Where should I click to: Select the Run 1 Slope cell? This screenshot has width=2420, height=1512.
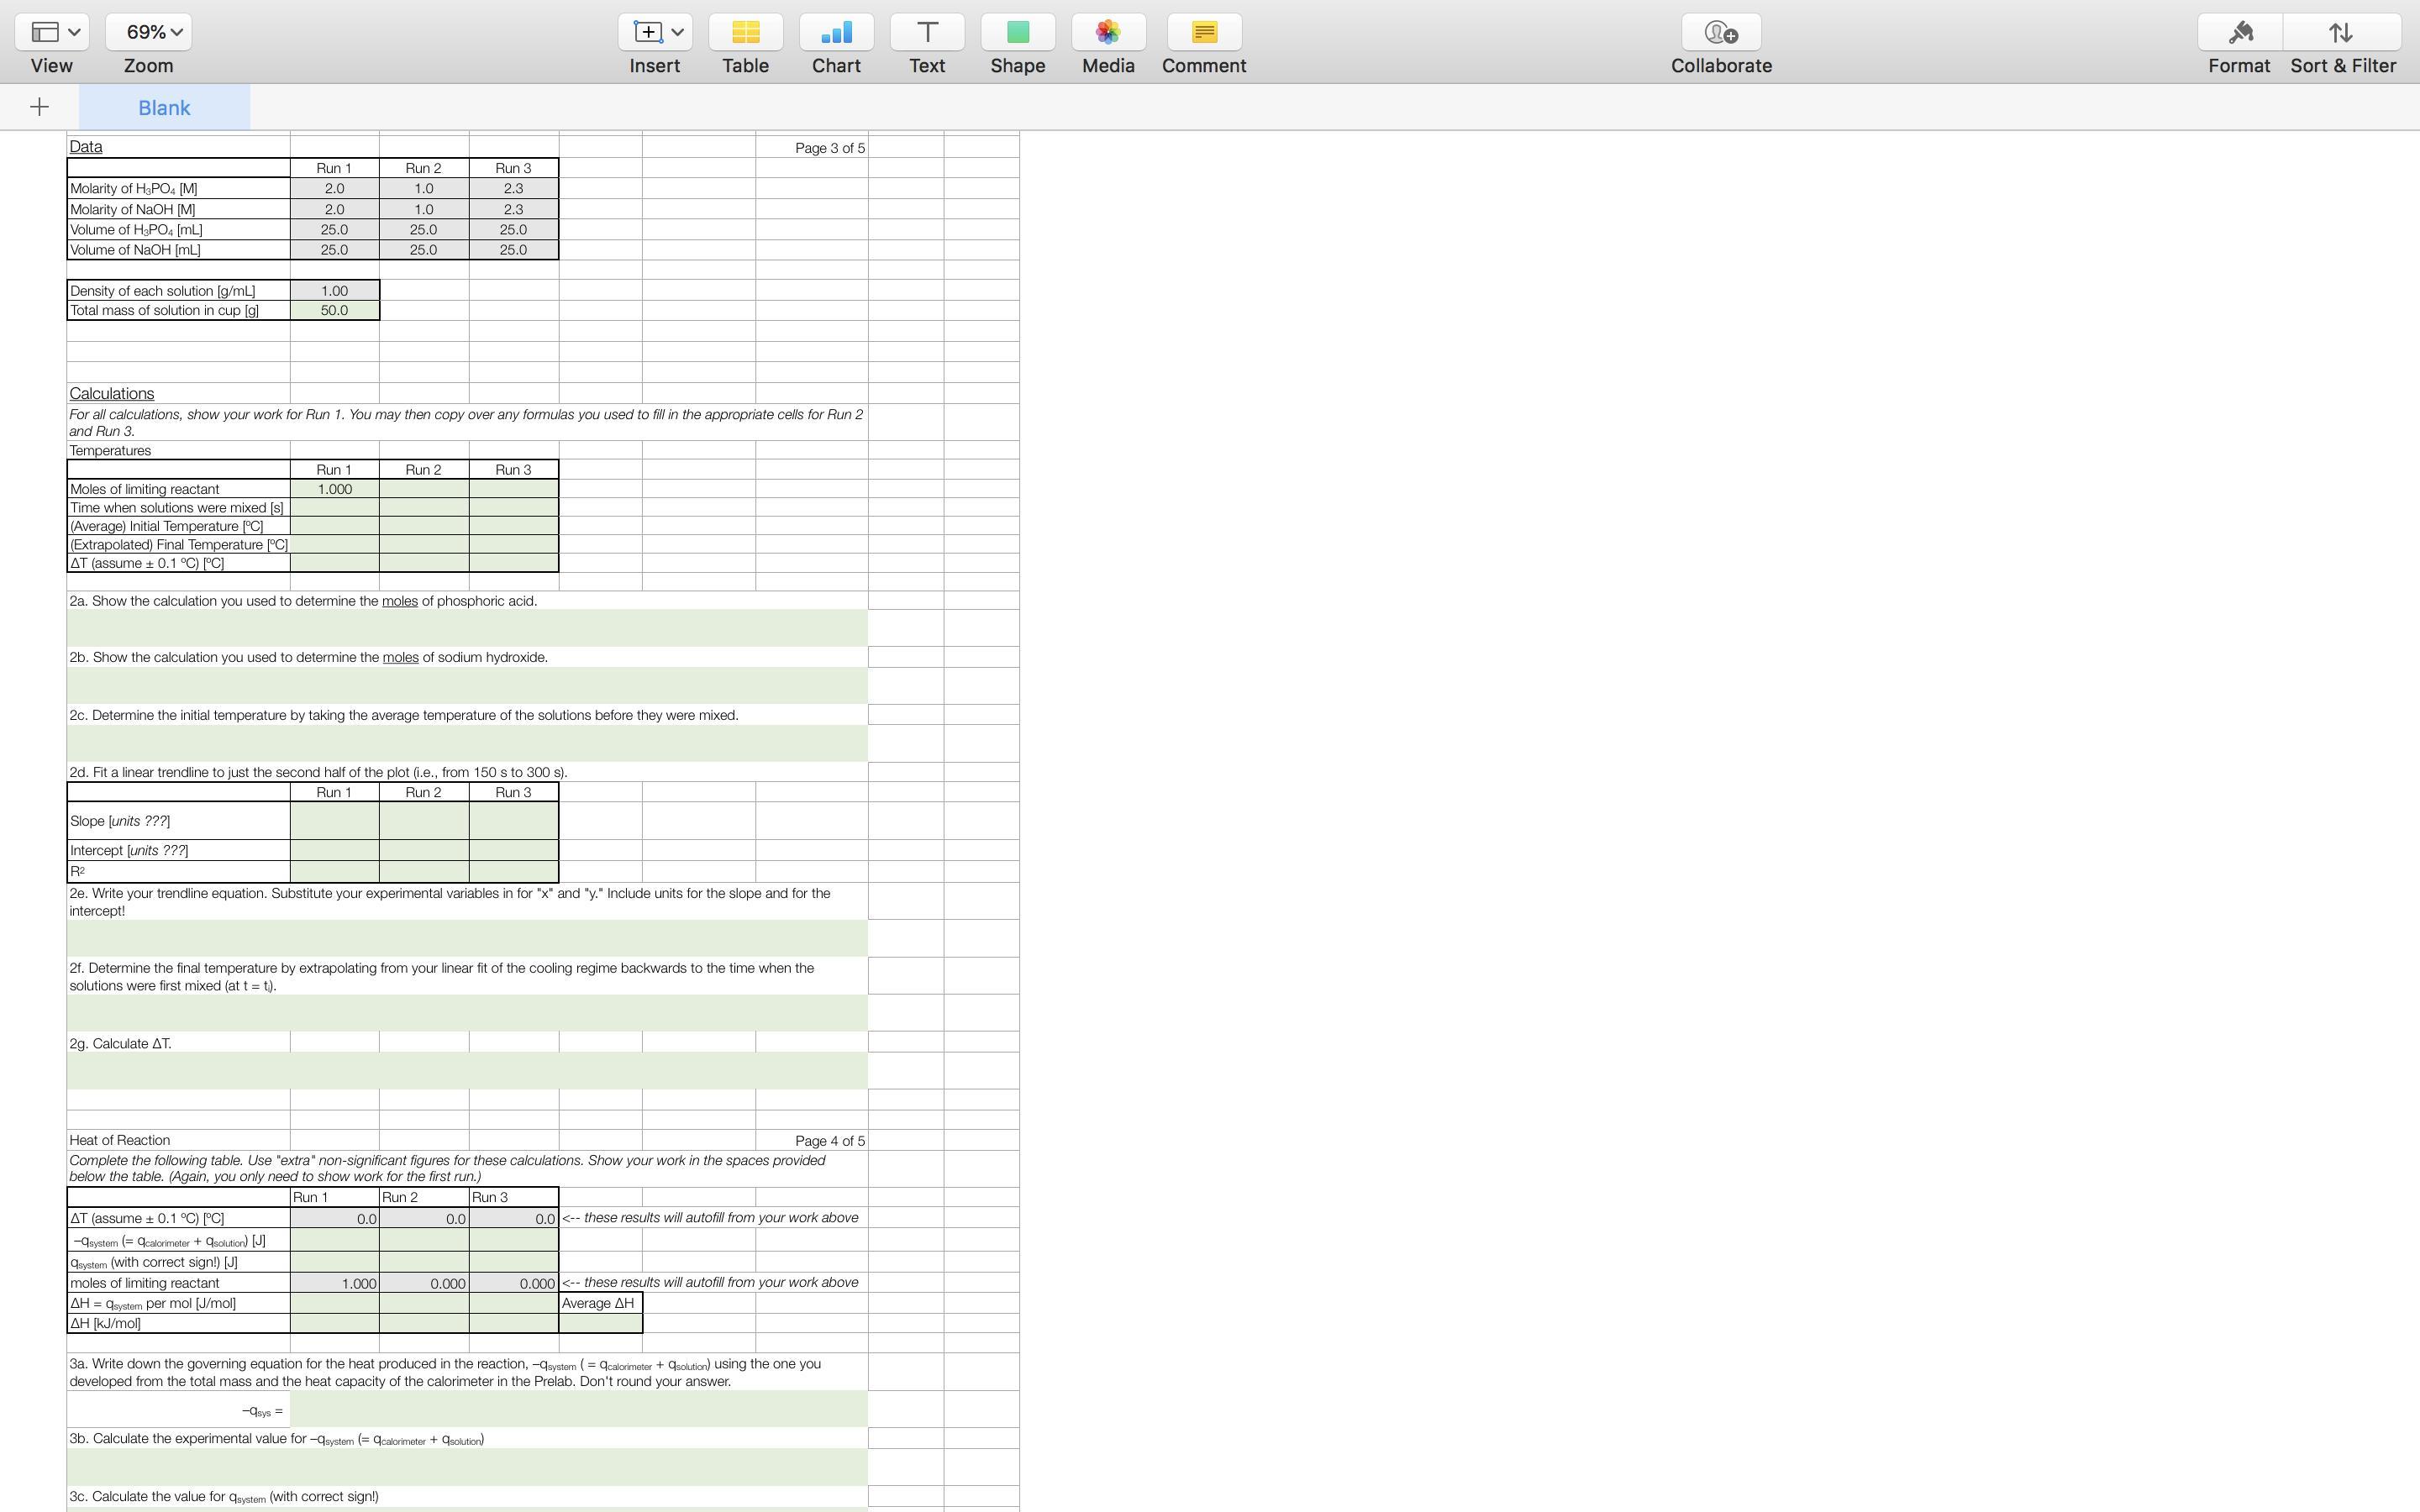334,821
